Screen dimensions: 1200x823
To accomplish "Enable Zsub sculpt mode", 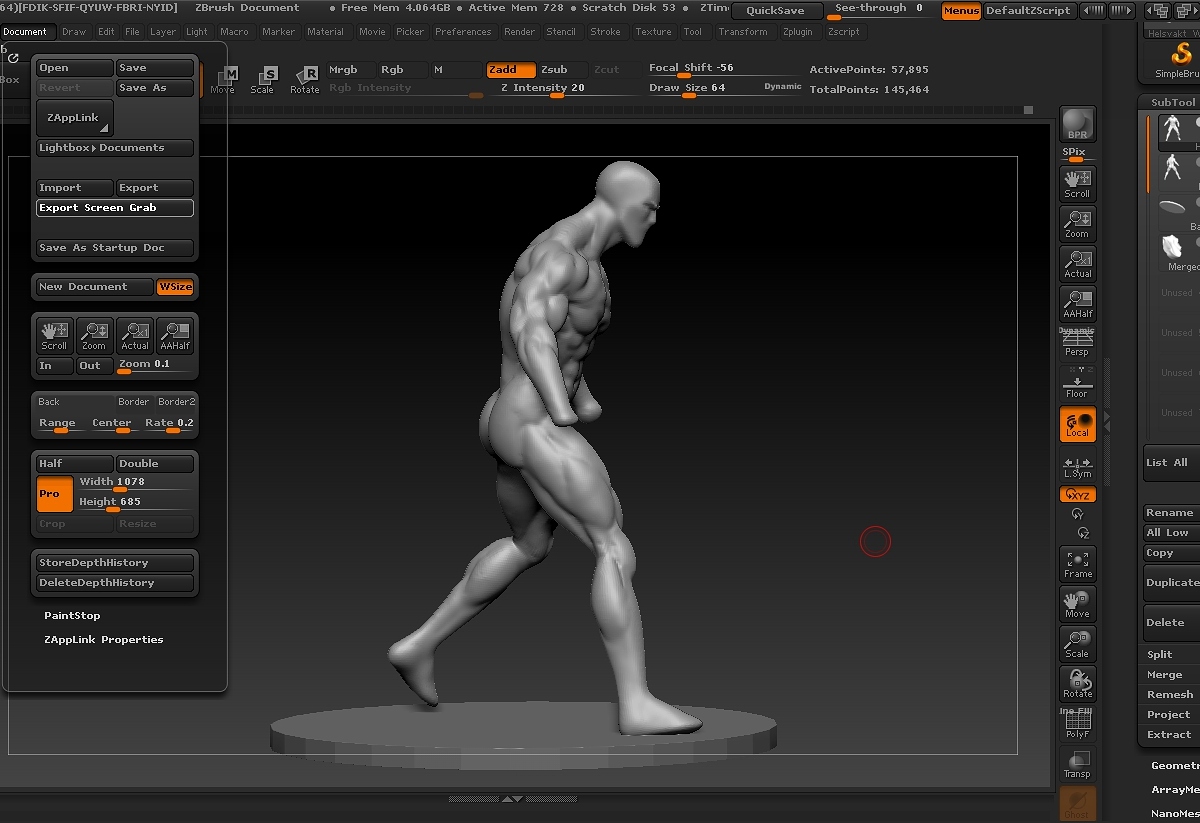I will 562,70.
